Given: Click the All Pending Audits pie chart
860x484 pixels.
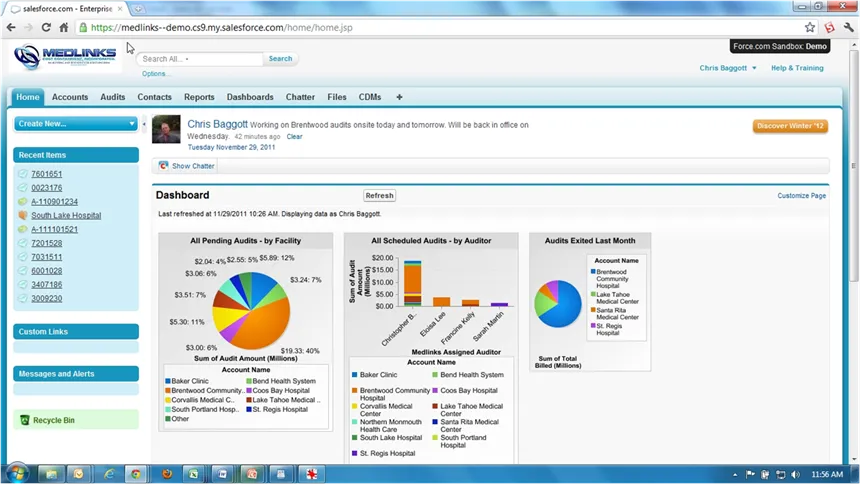Looking at the screenshot, I should [251, 311].
